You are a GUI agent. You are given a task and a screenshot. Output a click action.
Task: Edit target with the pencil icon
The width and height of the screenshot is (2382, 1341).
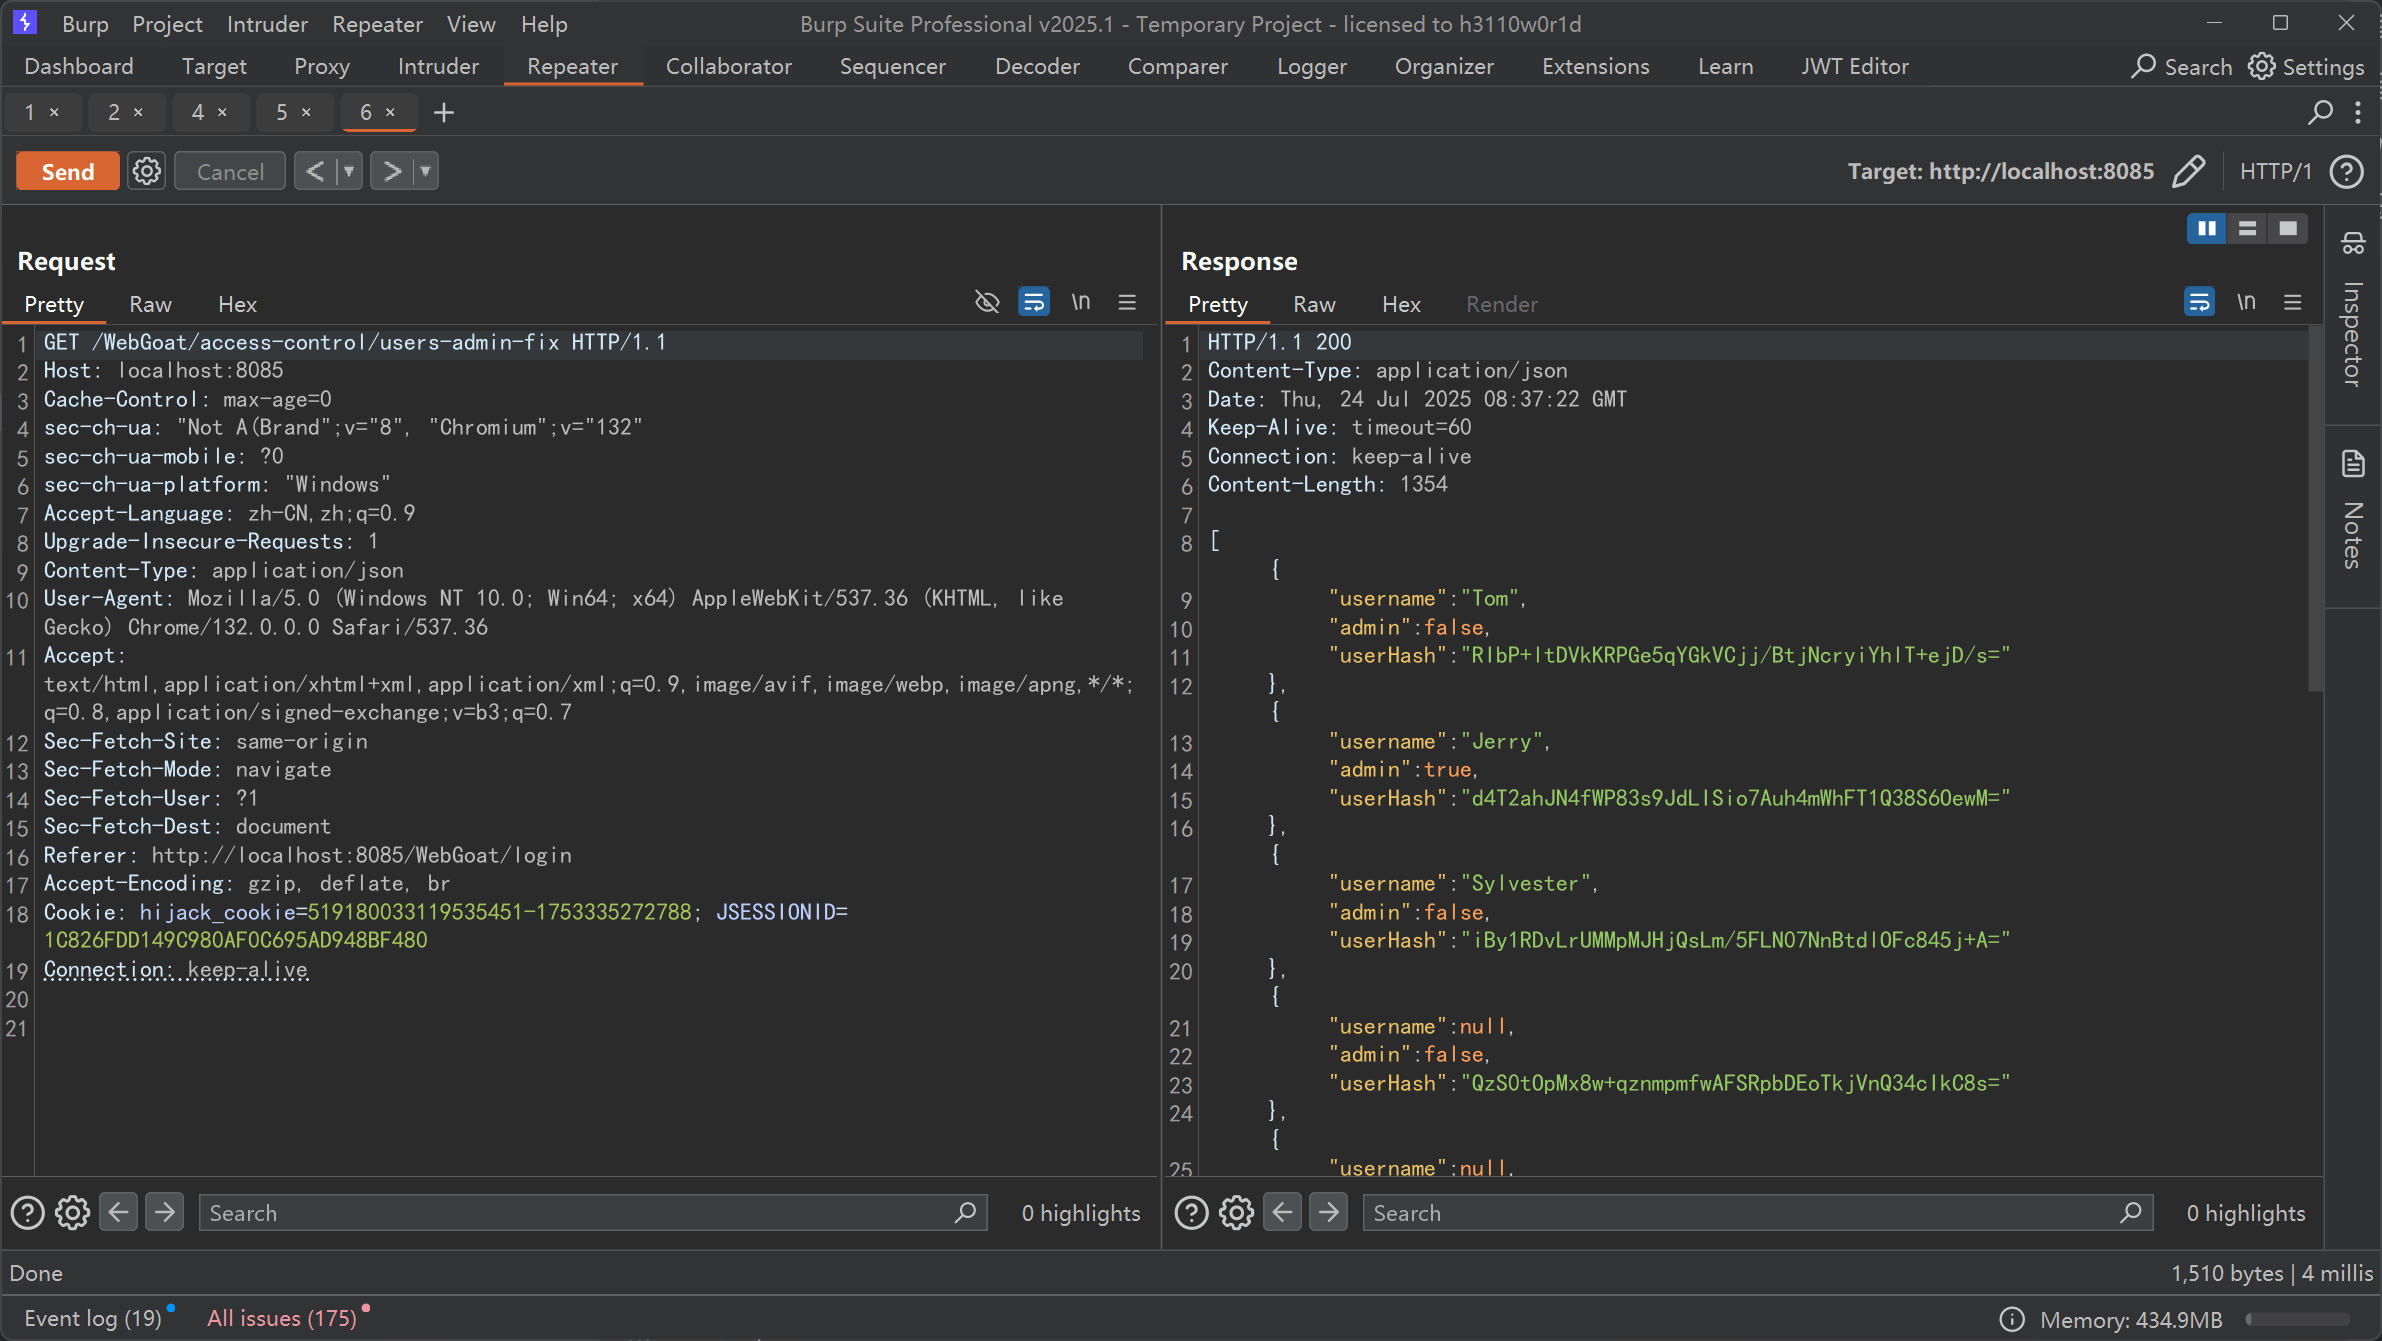pos(2188,171)
